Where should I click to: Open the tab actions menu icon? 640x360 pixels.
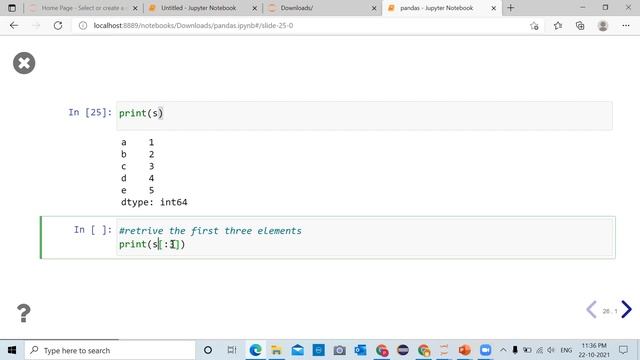point(12,8)
